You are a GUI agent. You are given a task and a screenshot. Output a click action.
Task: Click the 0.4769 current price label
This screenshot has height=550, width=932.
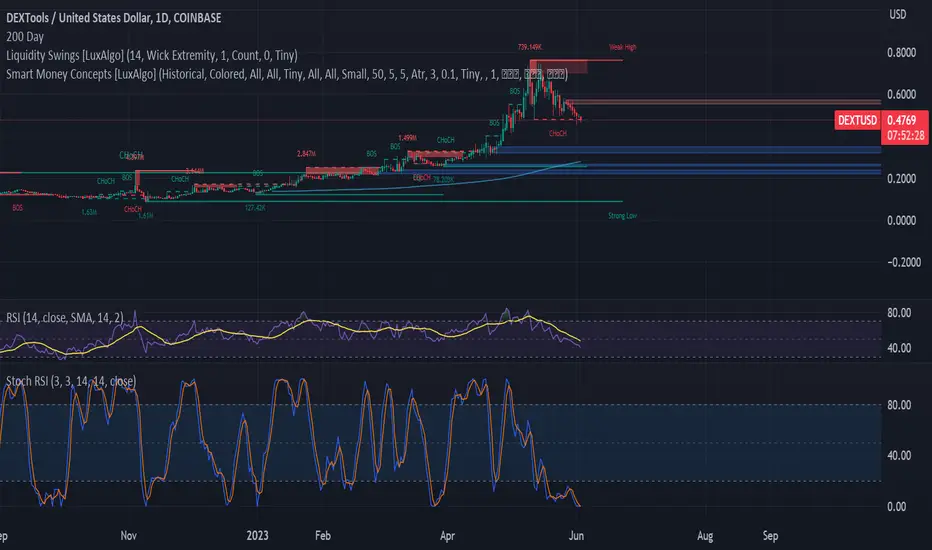(x=902, y=120)
